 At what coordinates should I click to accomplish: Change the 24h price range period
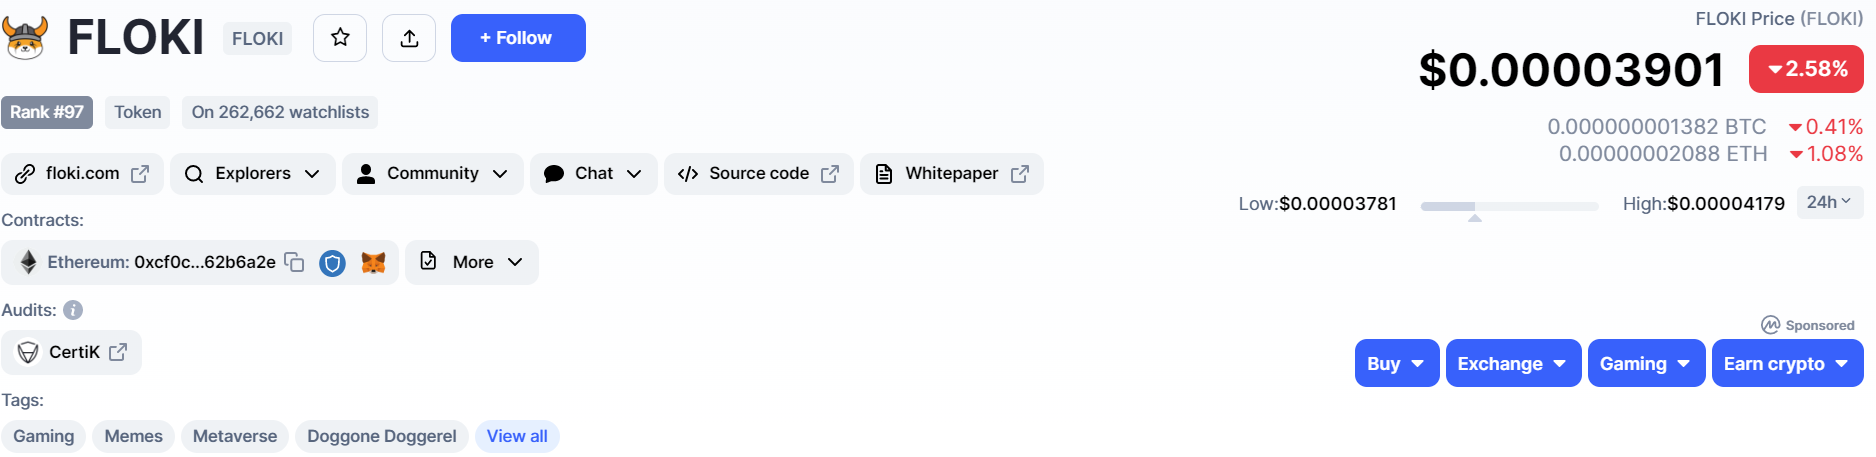point(1829,202)
